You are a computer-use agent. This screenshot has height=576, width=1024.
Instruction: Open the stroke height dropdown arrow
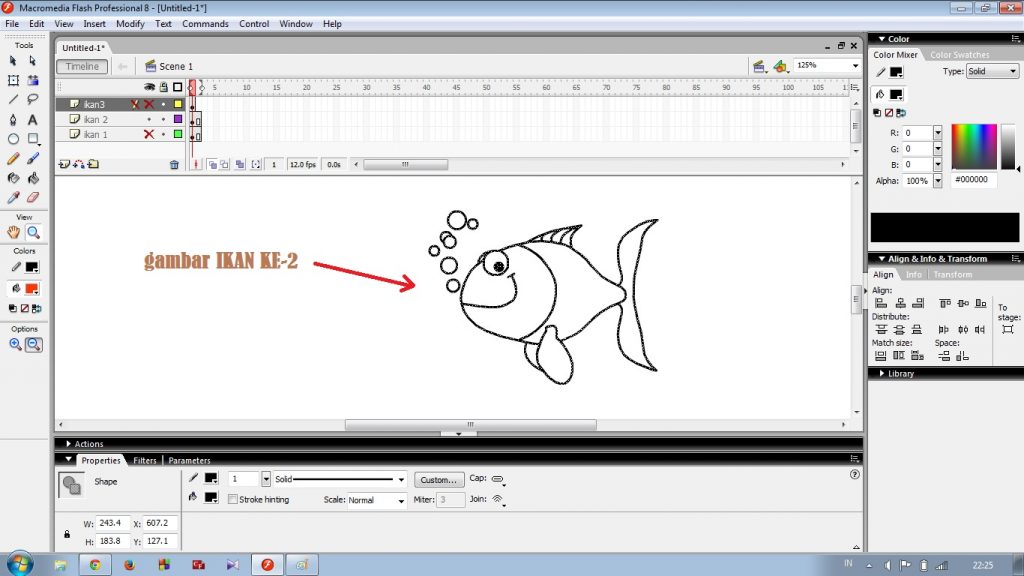266,479
